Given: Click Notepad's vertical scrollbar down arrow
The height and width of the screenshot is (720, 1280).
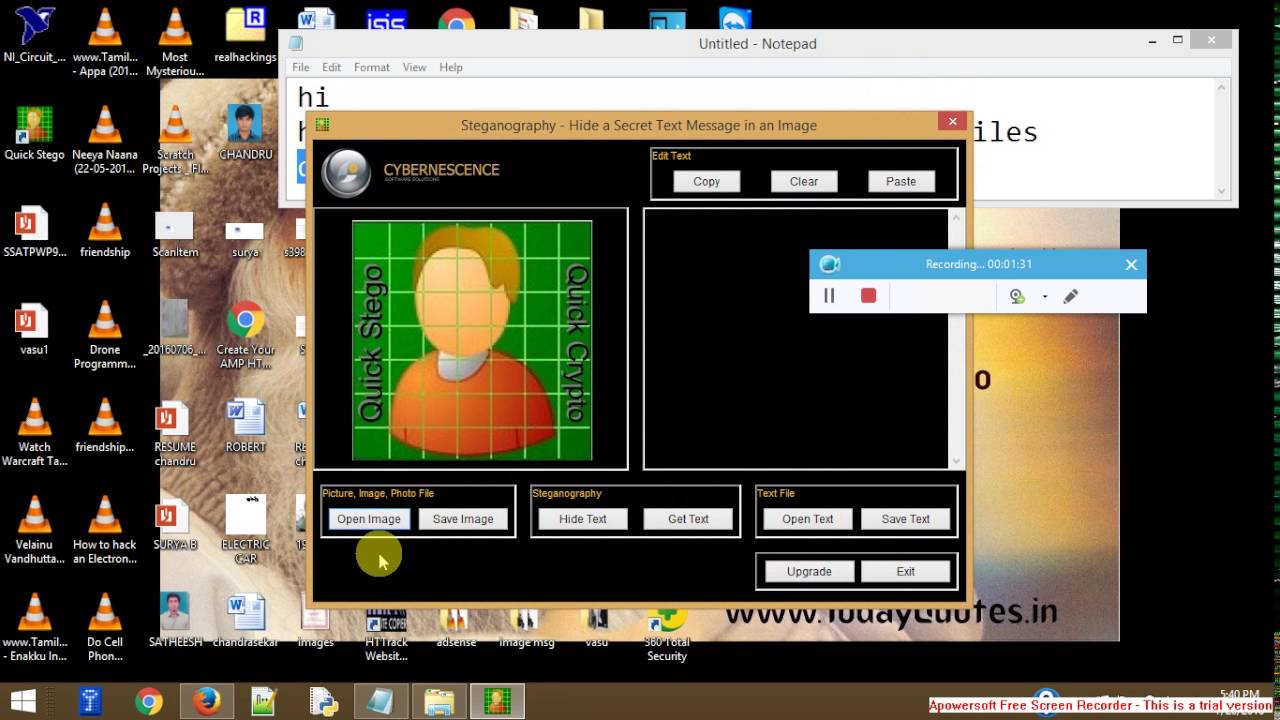Looking at the screenshot, I should pyautogui.click(x=1222, y=191).
